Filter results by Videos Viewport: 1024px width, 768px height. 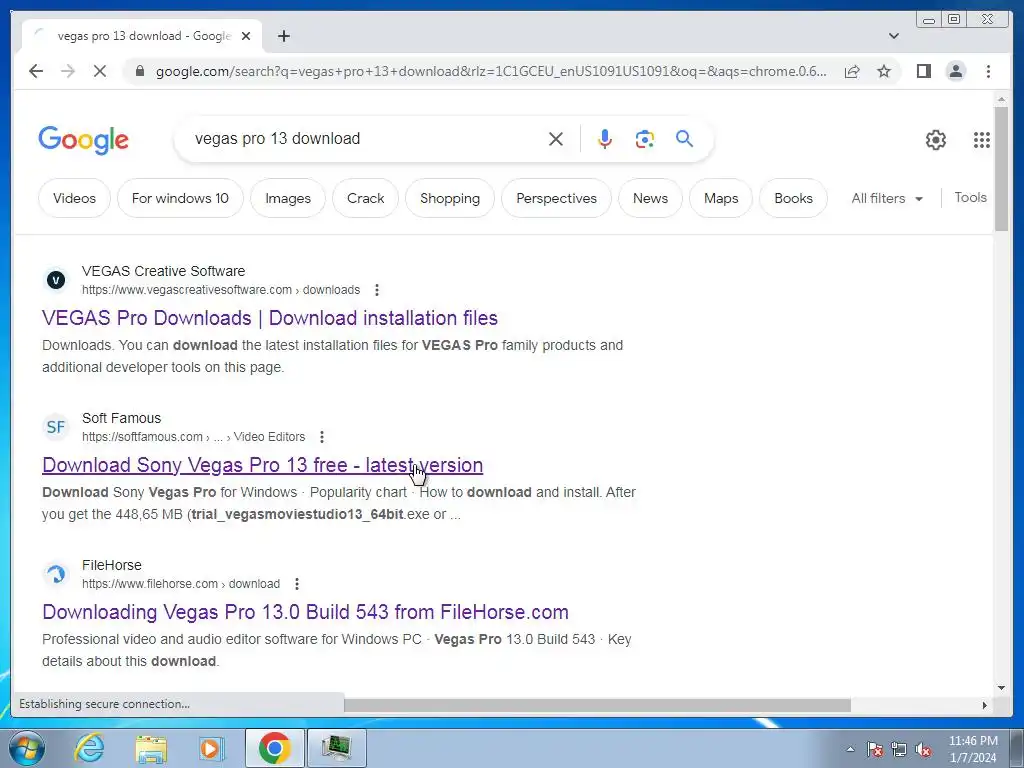point(74,198)
